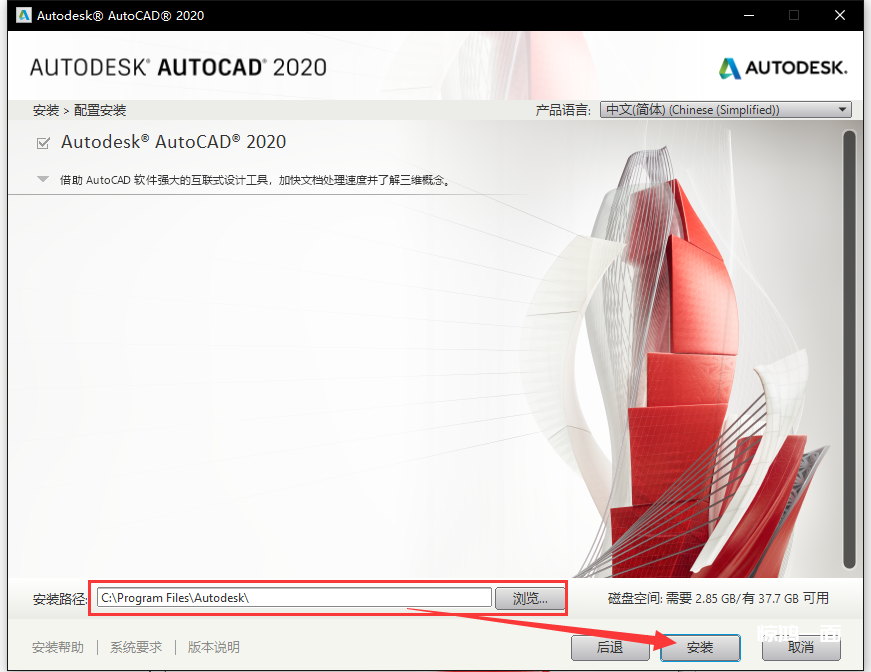The image size is (871, 672).
Task: Open the 安装帮助 link
Action: point(58,647)
